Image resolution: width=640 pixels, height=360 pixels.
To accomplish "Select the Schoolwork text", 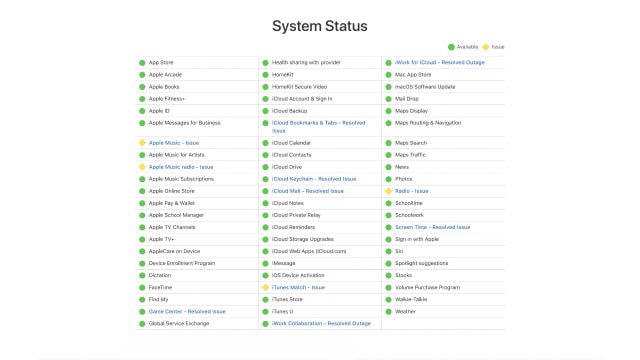I will point(409,215).
